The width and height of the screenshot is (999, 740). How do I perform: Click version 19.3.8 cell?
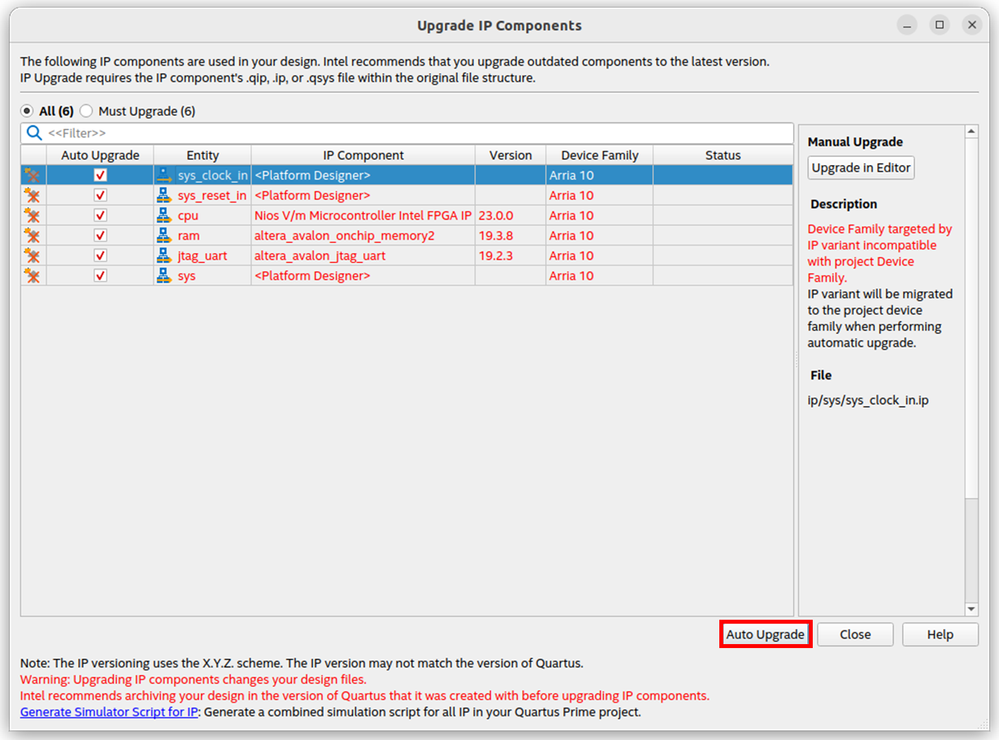[x=510, y=235]
